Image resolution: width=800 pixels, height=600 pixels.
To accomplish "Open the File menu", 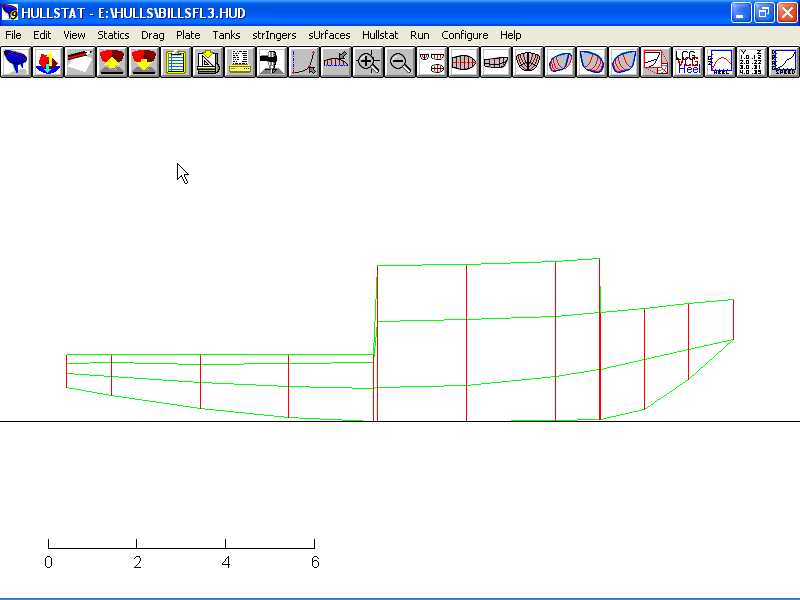I will [x=13, y=35].
